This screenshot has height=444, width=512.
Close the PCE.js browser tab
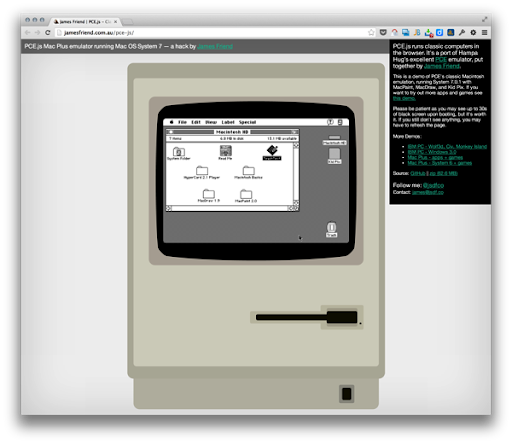(x=115, y=22)
